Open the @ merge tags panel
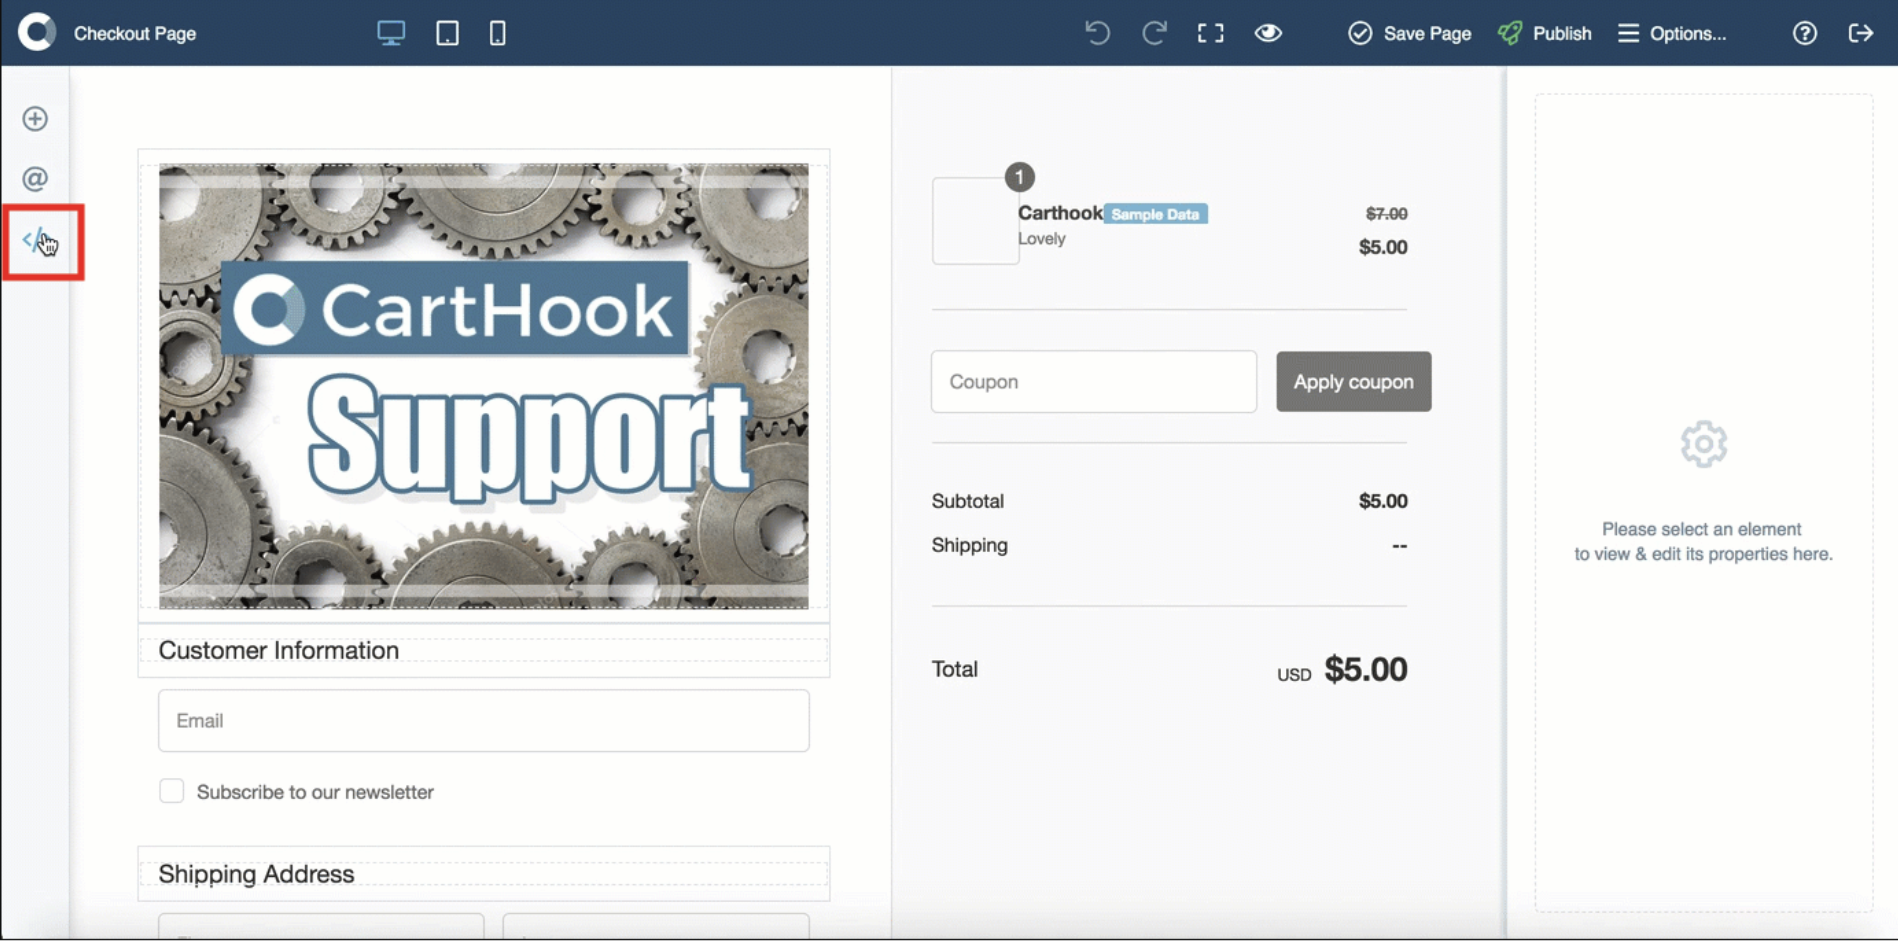This screenshot has width=1898, height=946. pos(35,179)
